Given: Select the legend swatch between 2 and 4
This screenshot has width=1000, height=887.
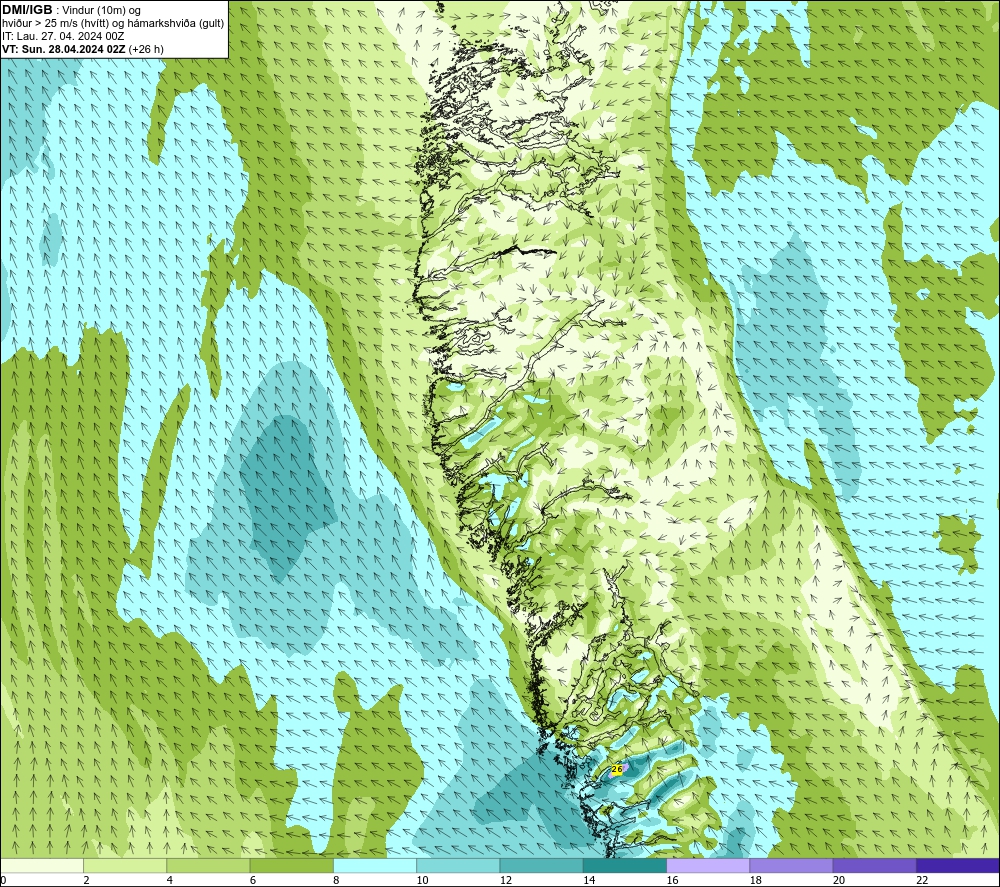Looking at the screenshot, I should [125, 865].
